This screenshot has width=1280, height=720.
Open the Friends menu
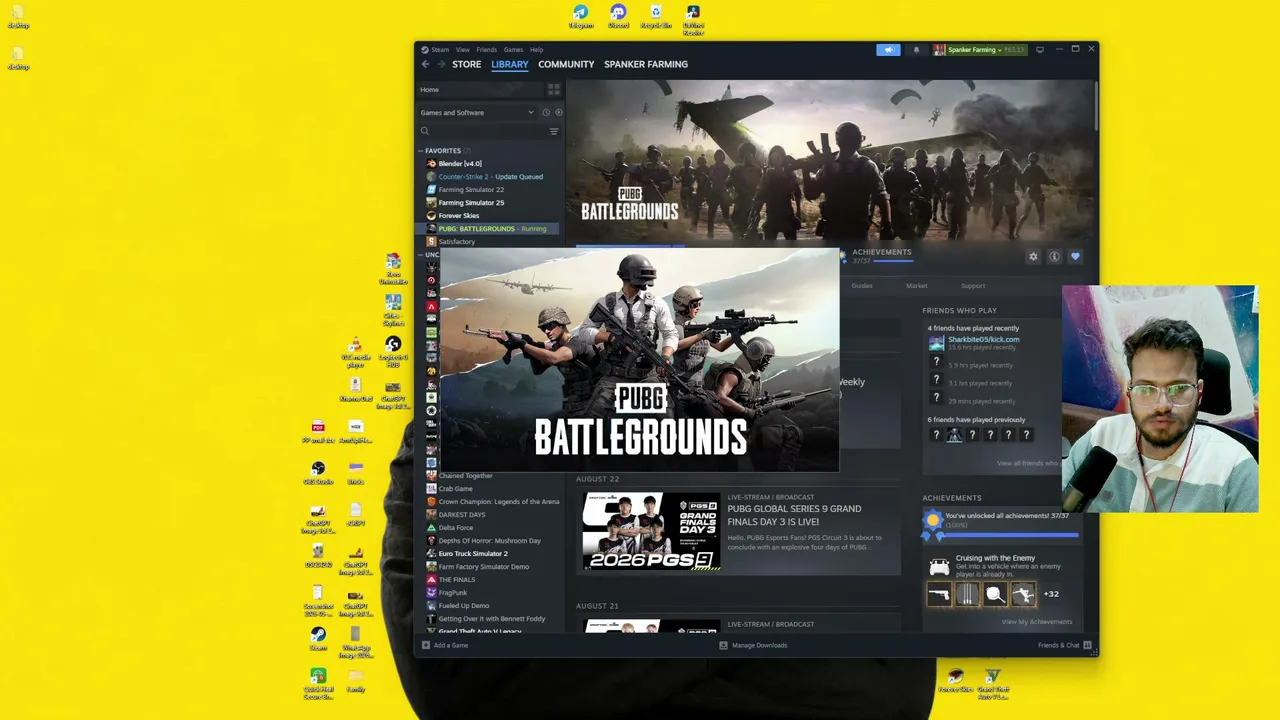point(487,50)
